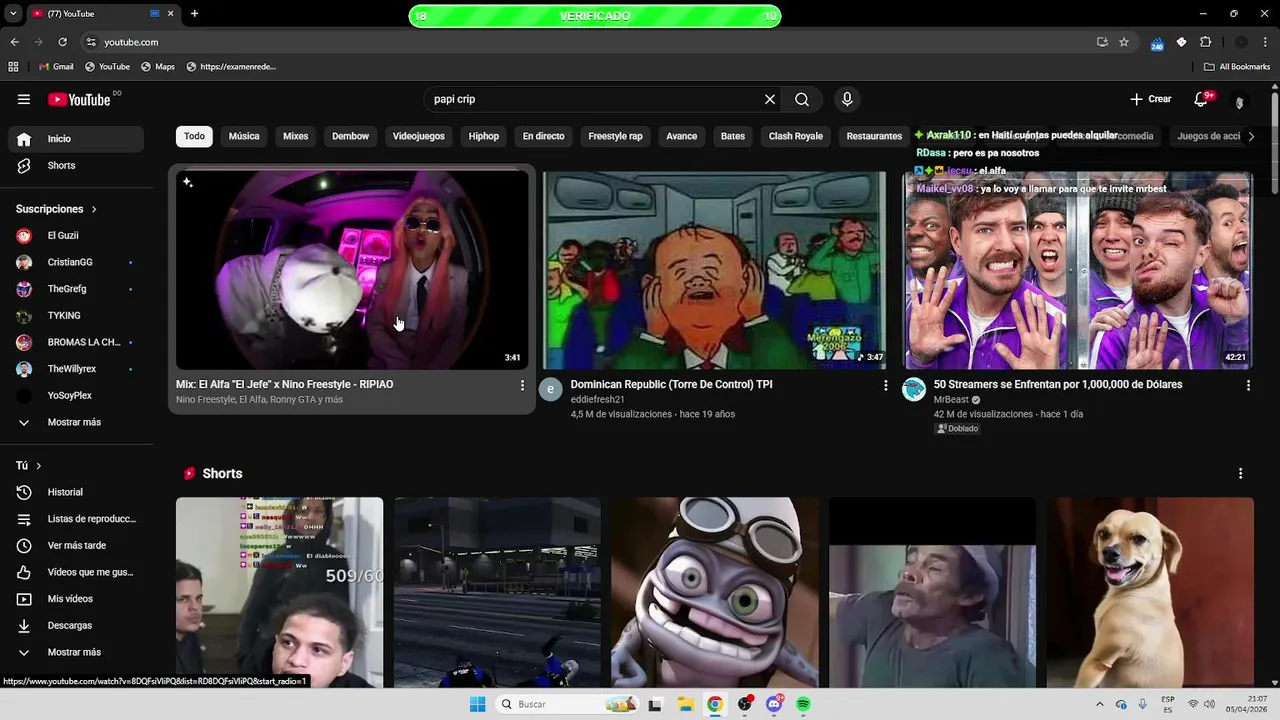Screen dimensions: 1280x720
Task: Open the Crazy Frog short
Action: tap(715, 592)
